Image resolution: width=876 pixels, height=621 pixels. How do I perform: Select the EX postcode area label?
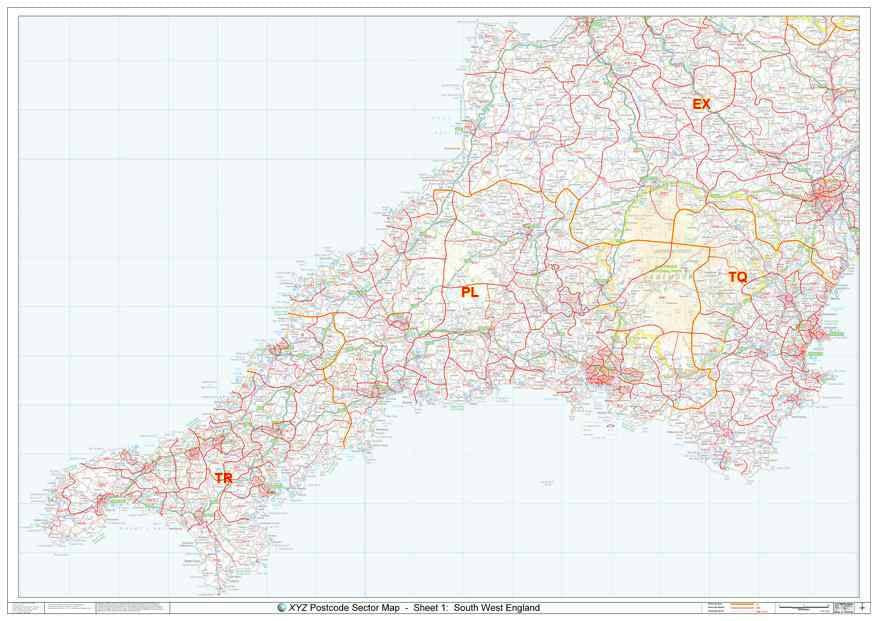[x=703, y=103]
